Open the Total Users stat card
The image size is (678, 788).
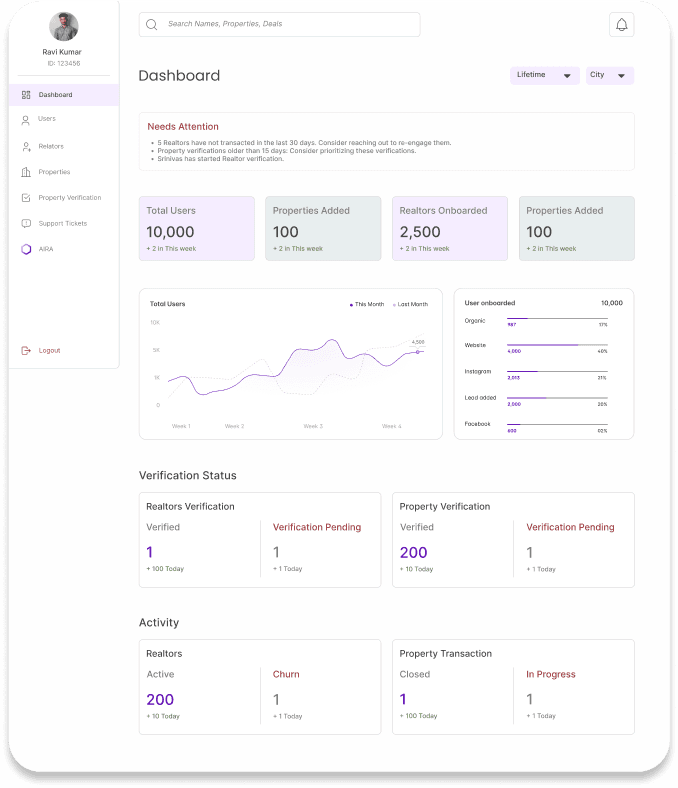[197, 228]
